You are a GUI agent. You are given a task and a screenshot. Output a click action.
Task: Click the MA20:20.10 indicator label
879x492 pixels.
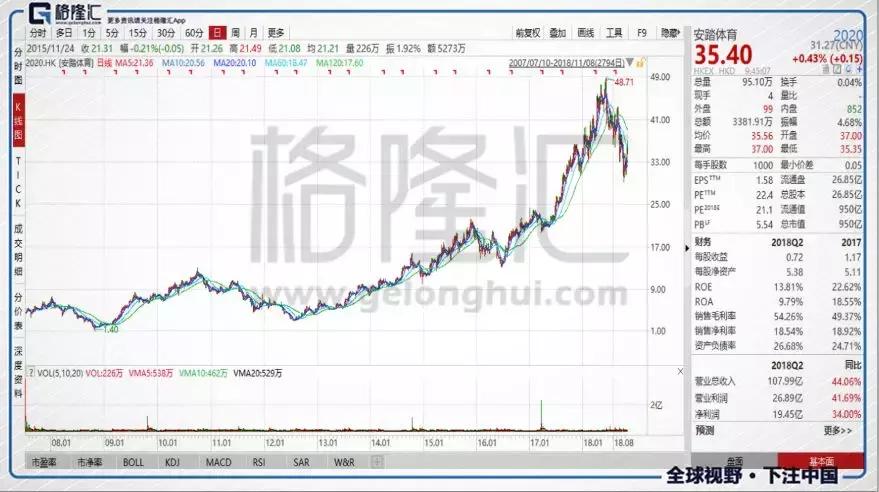pos(234,63)
